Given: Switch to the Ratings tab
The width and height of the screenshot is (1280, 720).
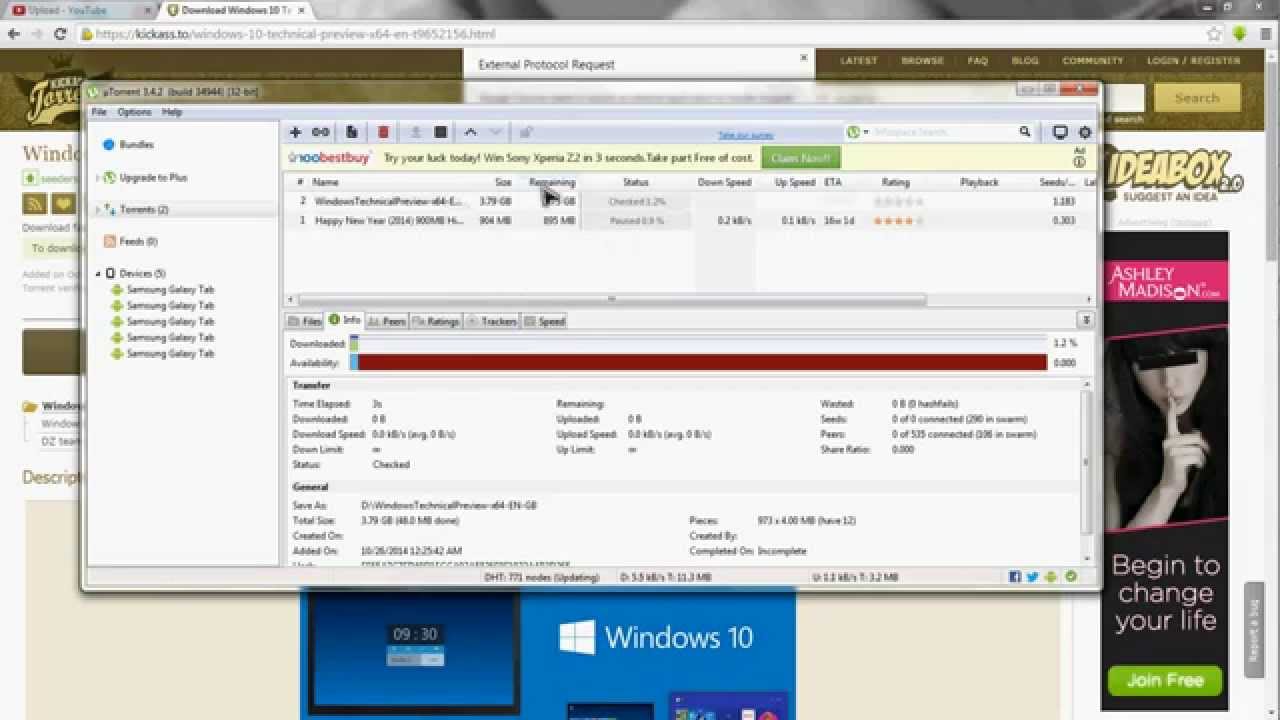Looking at the screenshot, I should [435, 321].
